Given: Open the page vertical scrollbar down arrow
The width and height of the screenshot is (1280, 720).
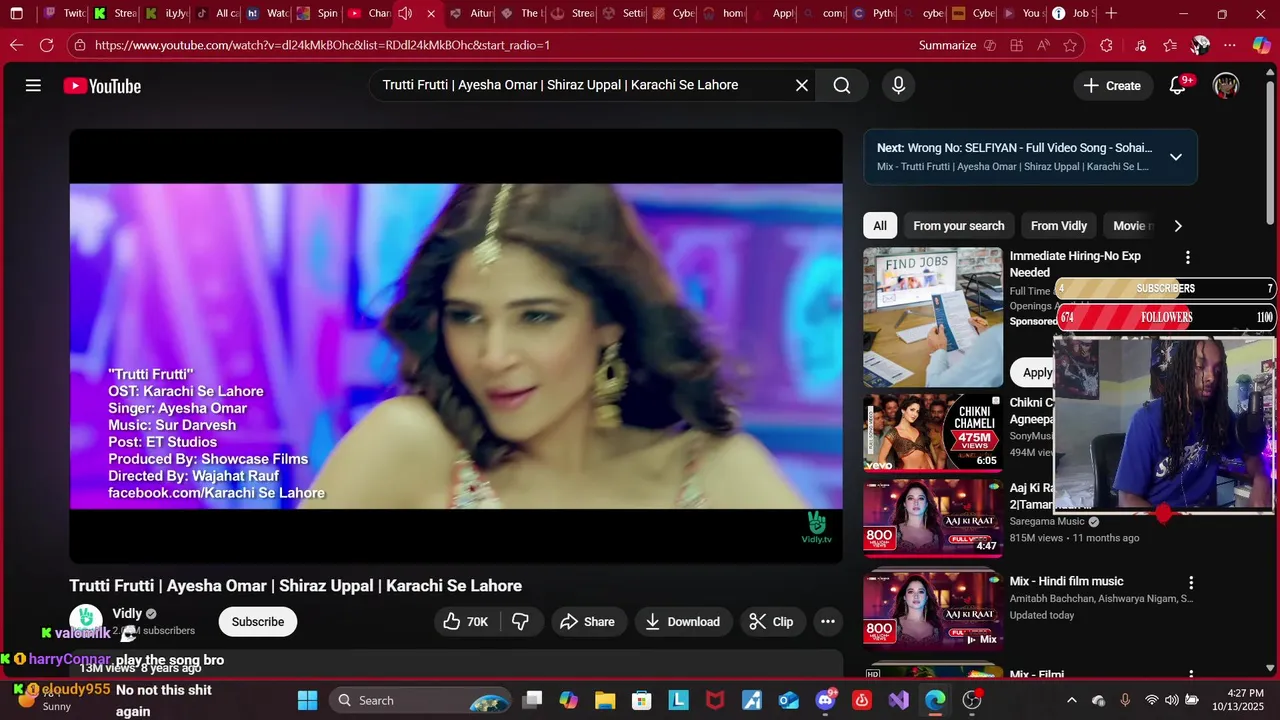Looking at the screenshot, I should click(1271, 668).
